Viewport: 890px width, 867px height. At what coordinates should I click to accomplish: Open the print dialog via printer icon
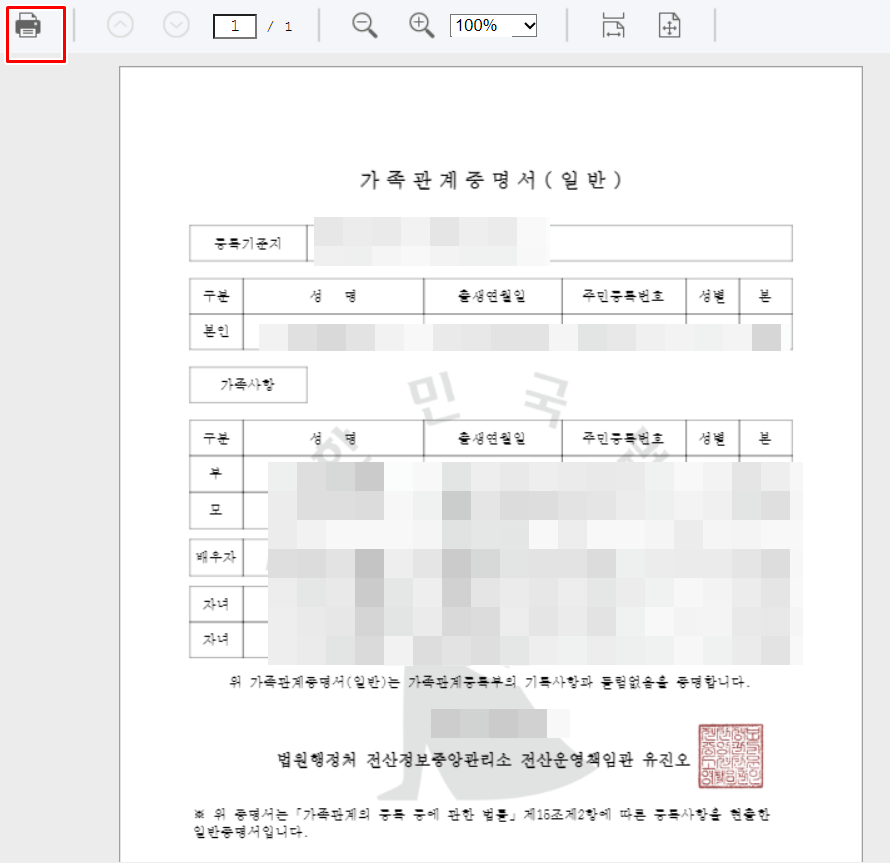(x=29, y=25)
